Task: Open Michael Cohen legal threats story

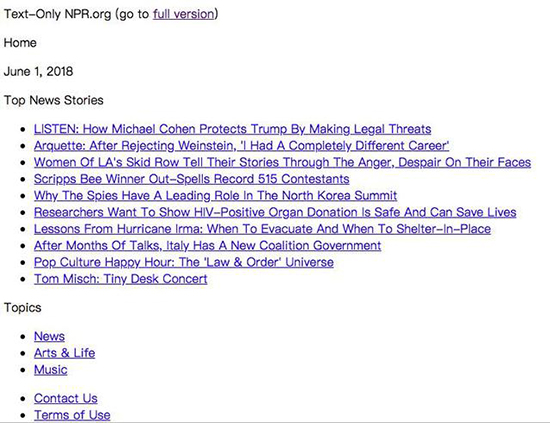Action: tap(233, 129)
